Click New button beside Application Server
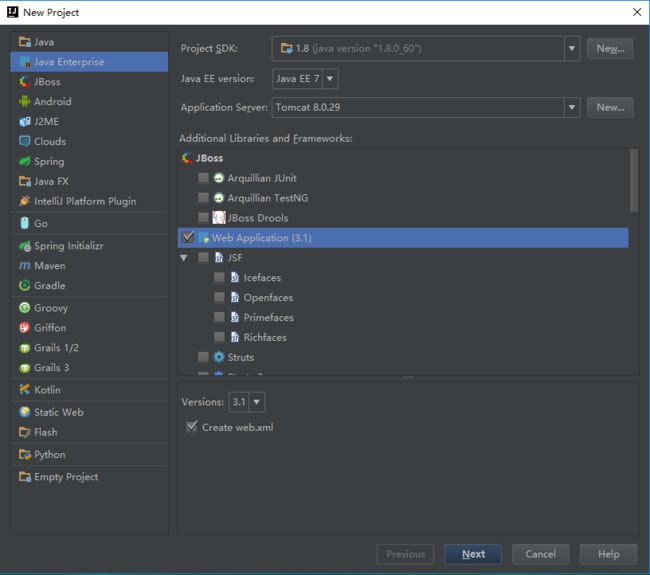The image size is (650, 575). [x=610, y=107]
